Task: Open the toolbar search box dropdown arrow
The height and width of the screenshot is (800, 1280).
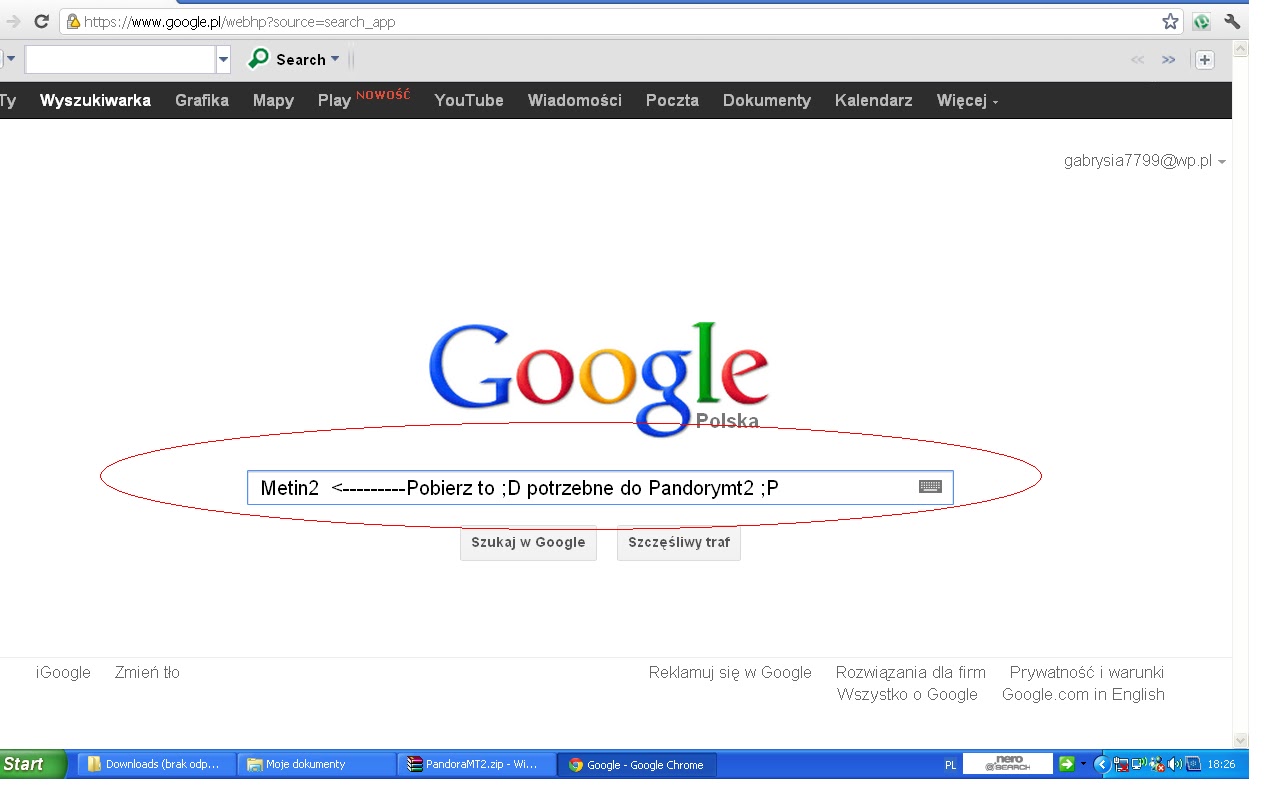Action: (x=223, y=60)
